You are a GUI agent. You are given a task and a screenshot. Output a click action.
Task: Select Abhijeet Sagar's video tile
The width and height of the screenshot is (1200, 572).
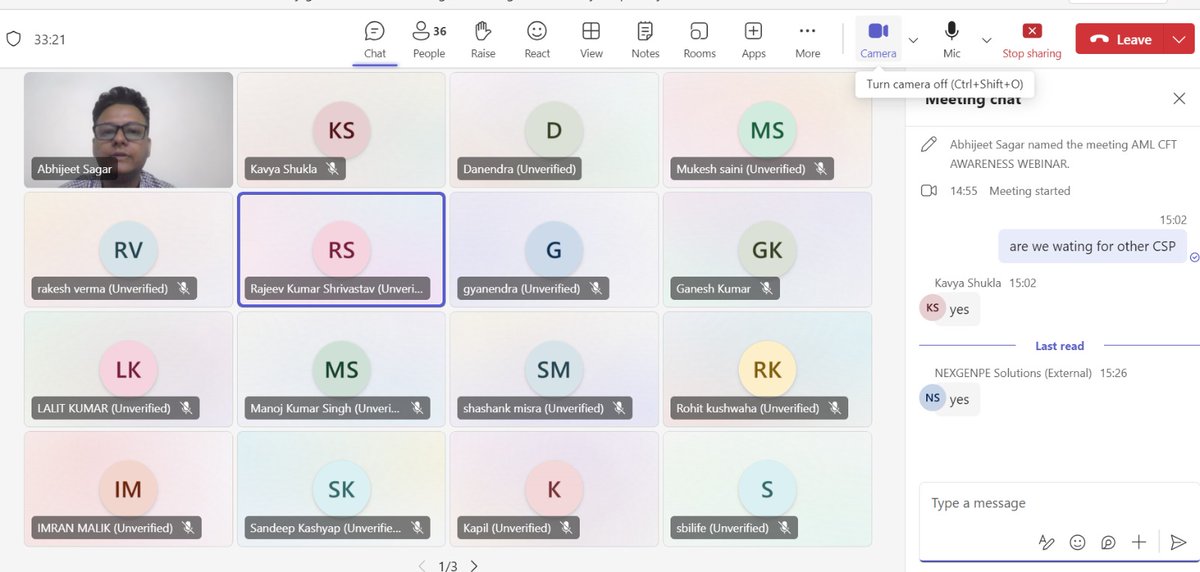pos(128,130)
